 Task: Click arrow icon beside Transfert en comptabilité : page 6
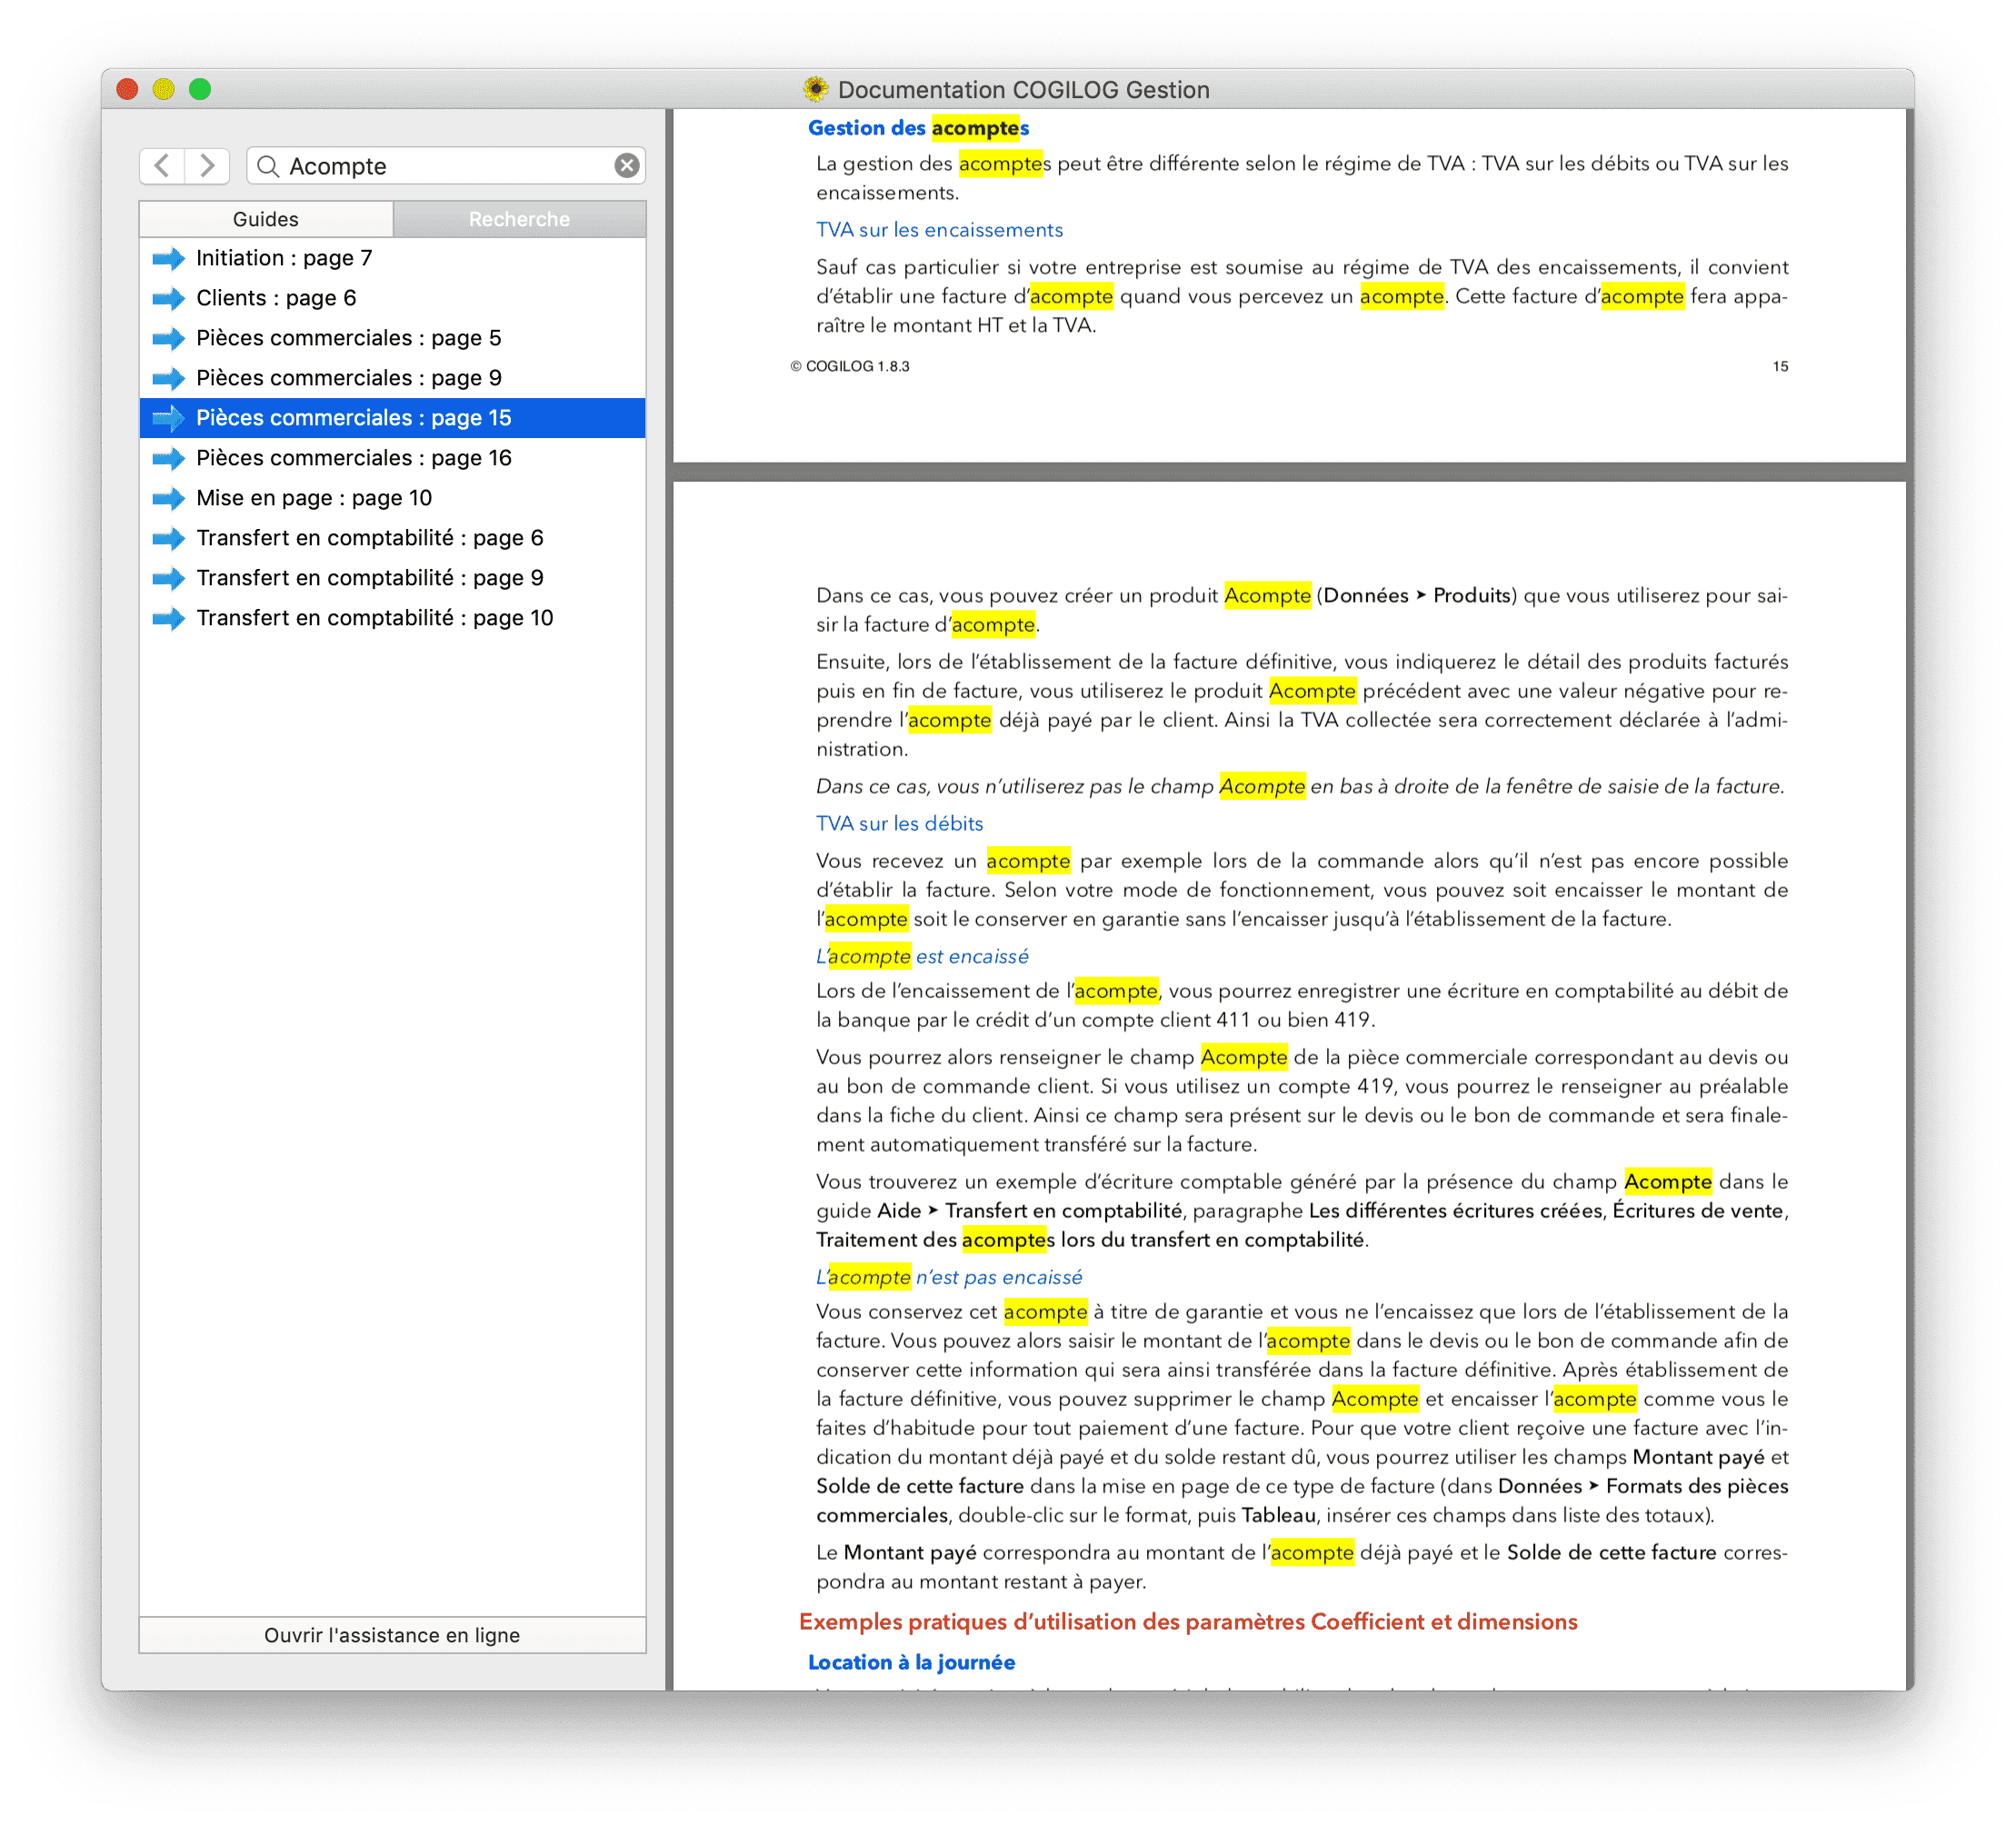click(169, 539)
